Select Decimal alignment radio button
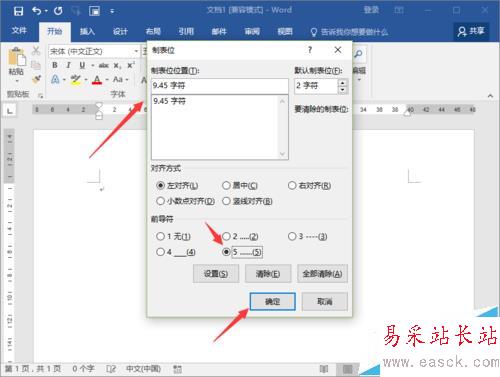The height and width of the screenshot is (377, 500). coord(161,201)
